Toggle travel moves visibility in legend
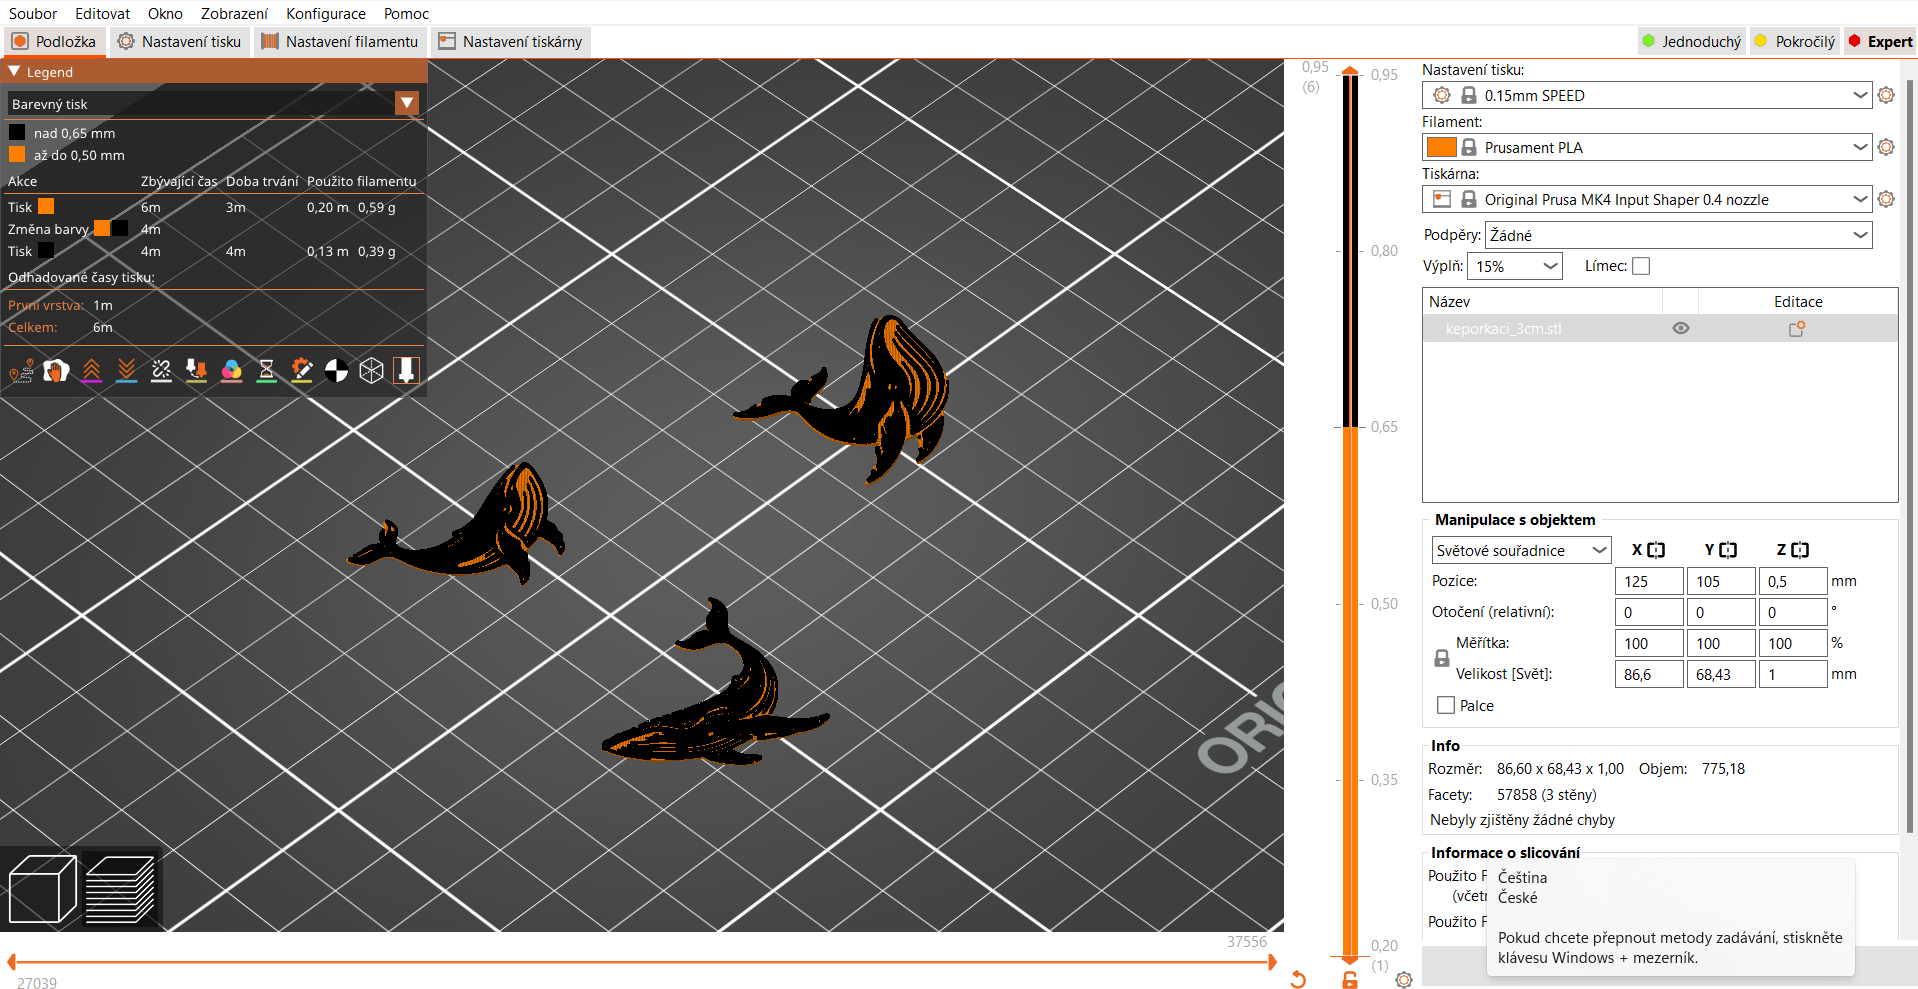The height and width of the screenshot is (989, 1918). pyautogui.click(x=22, y=371)
